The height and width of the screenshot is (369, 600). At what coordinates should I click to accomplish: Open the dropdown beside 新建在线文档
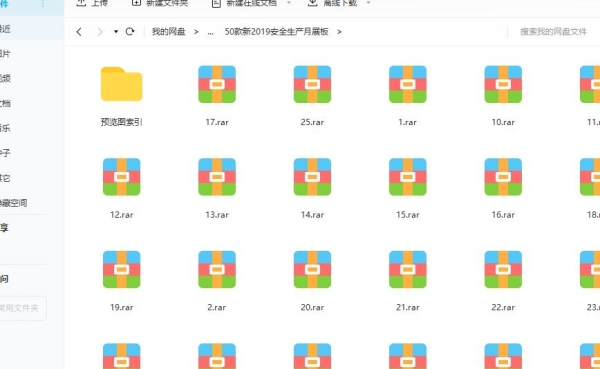(x=289, y=3)
